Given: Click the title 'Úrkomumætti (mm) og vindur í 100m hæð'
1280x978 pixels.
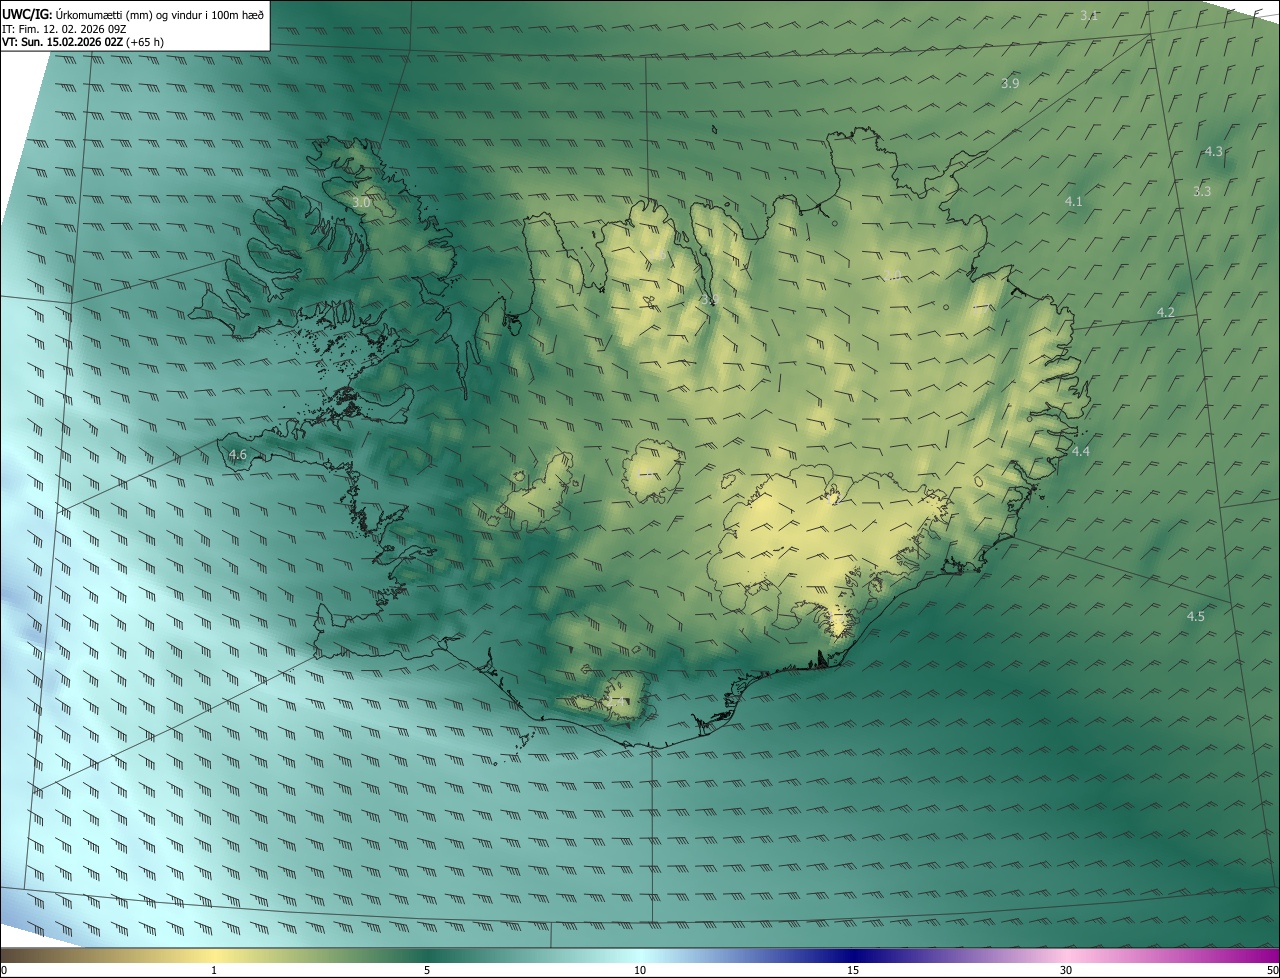Looking at the screenshot, I should [160, 13].
